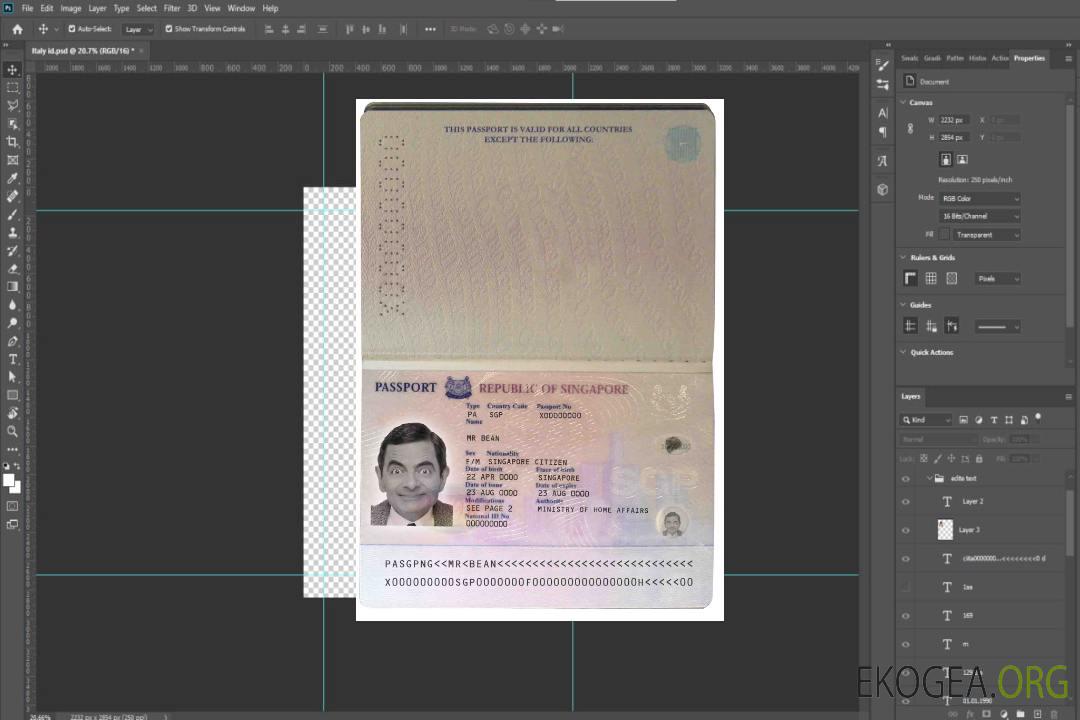Toggle the grid display button
This screenshot has width=1080, height=720.
[x=931, y=278]
